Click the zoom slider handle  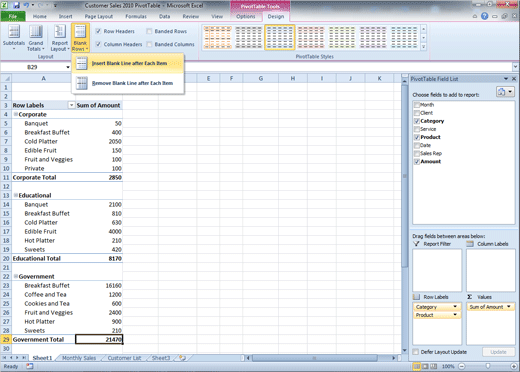click(x=488, y=366)
